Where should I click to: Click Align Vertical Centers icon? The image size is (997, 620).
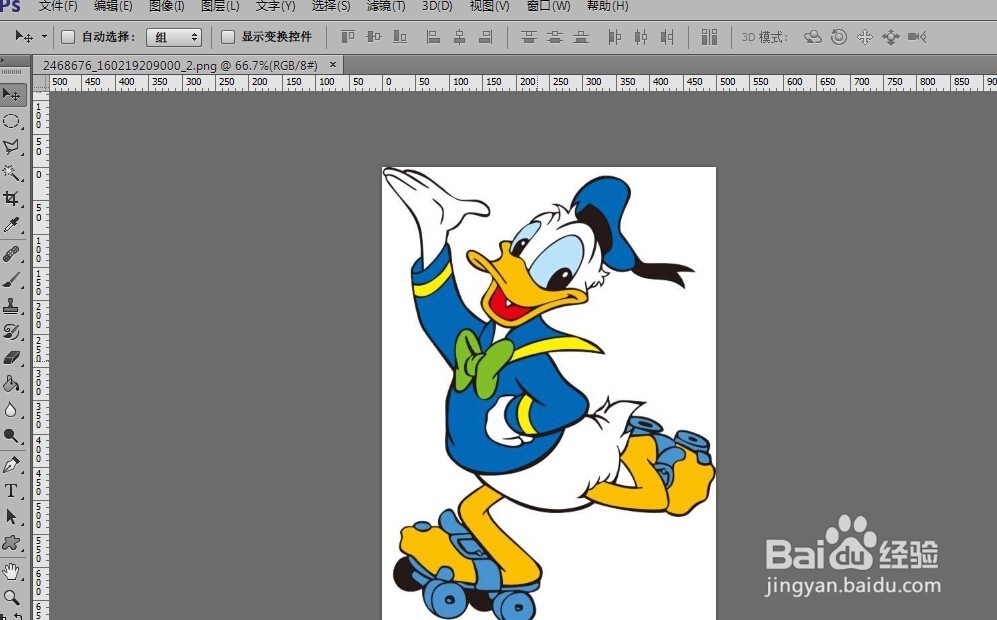tap(374, 37)
